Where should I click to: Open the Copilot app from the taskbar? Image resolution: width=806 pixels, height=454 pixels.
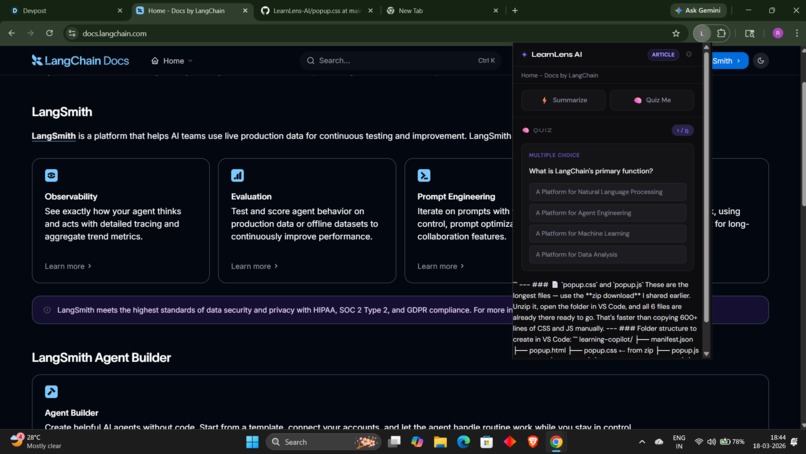coord(417,442)
